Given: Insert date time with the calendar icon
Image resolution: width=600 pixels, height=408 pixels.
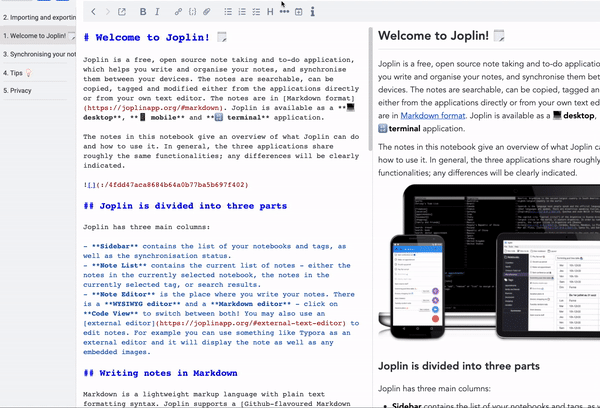Looking at the screenshot, I should point(298,12).
